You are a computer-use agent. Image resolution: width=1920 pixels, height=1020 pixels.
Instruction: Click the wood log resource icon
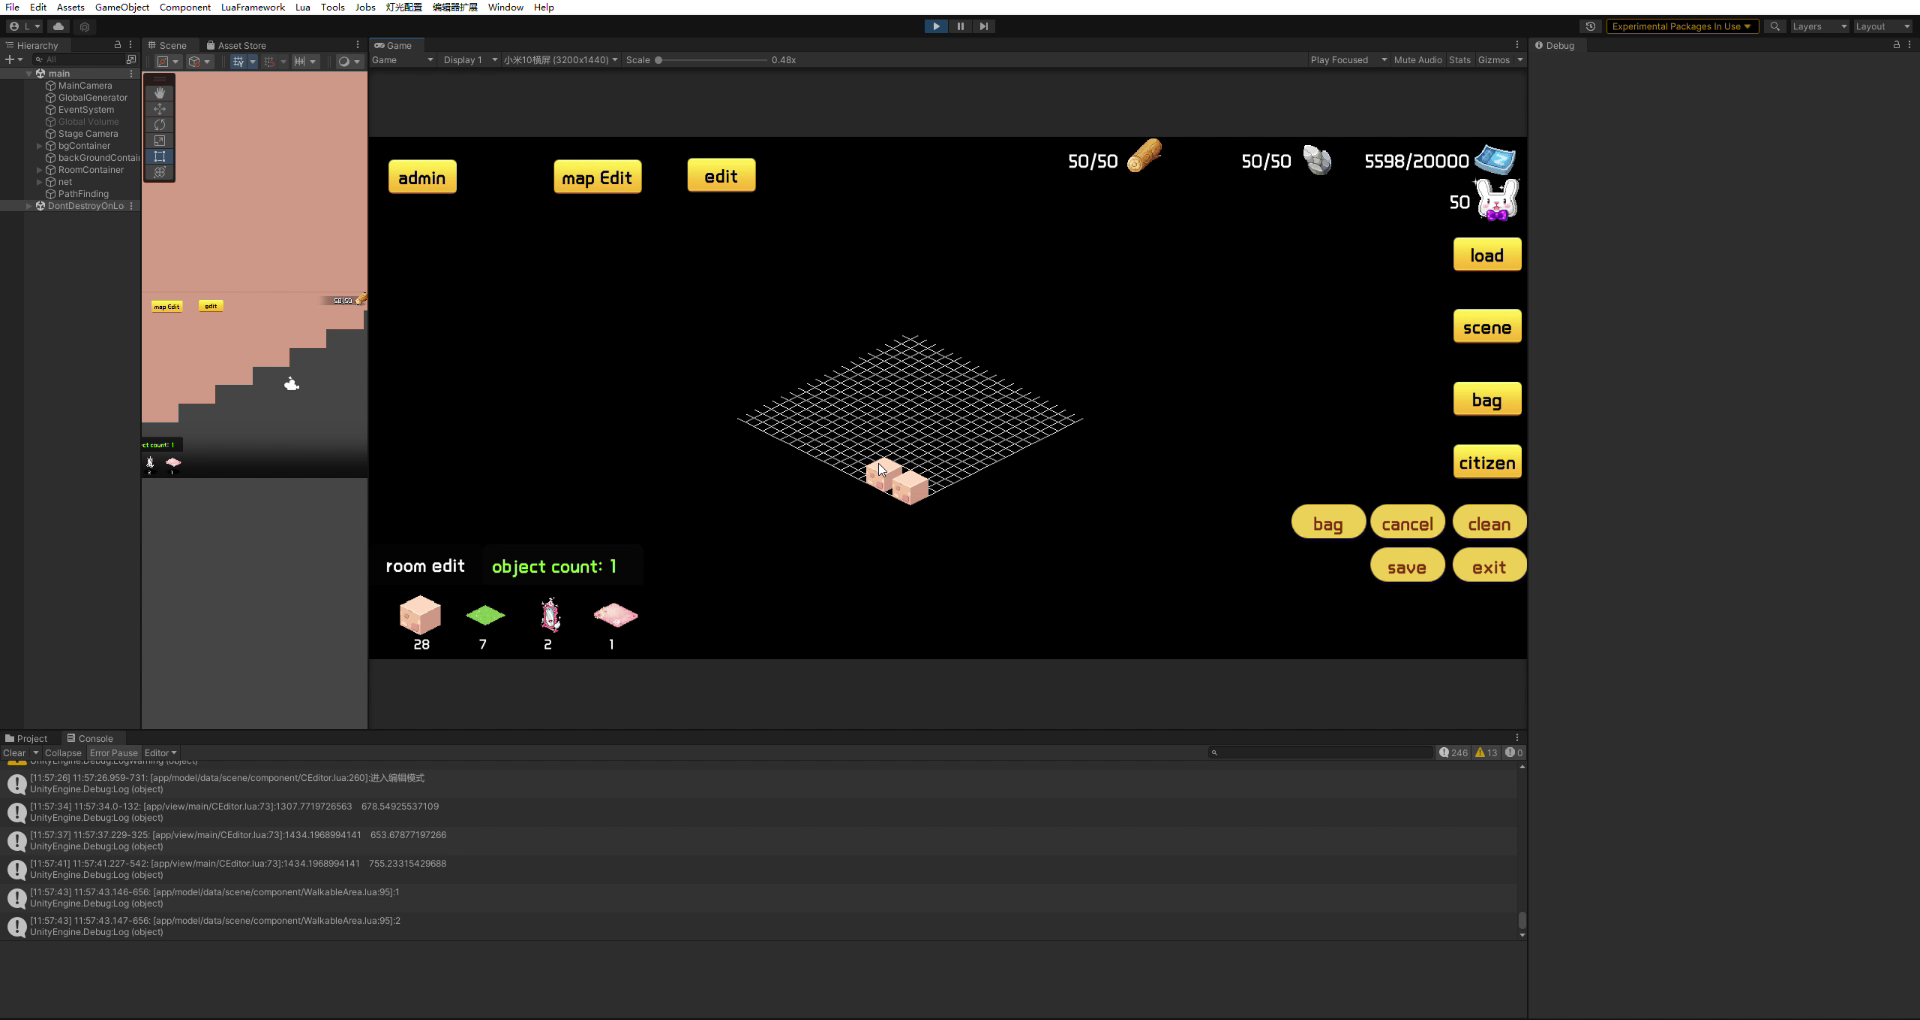tap(1145, 157)
